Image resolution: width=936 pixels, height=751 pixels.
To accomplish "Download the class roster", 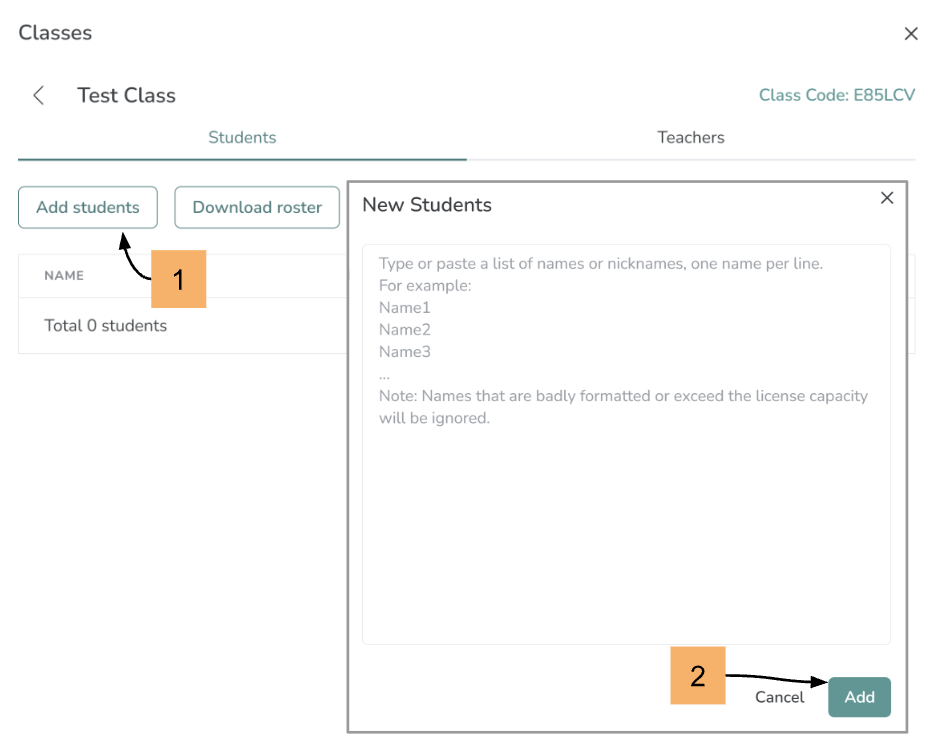I will [x=257, y=208].
